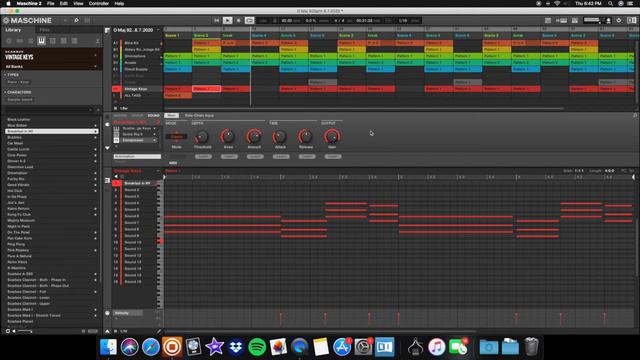Expand the control area down arrow
This screenshot has height=360, width=640.
click(x=107, y=148)
